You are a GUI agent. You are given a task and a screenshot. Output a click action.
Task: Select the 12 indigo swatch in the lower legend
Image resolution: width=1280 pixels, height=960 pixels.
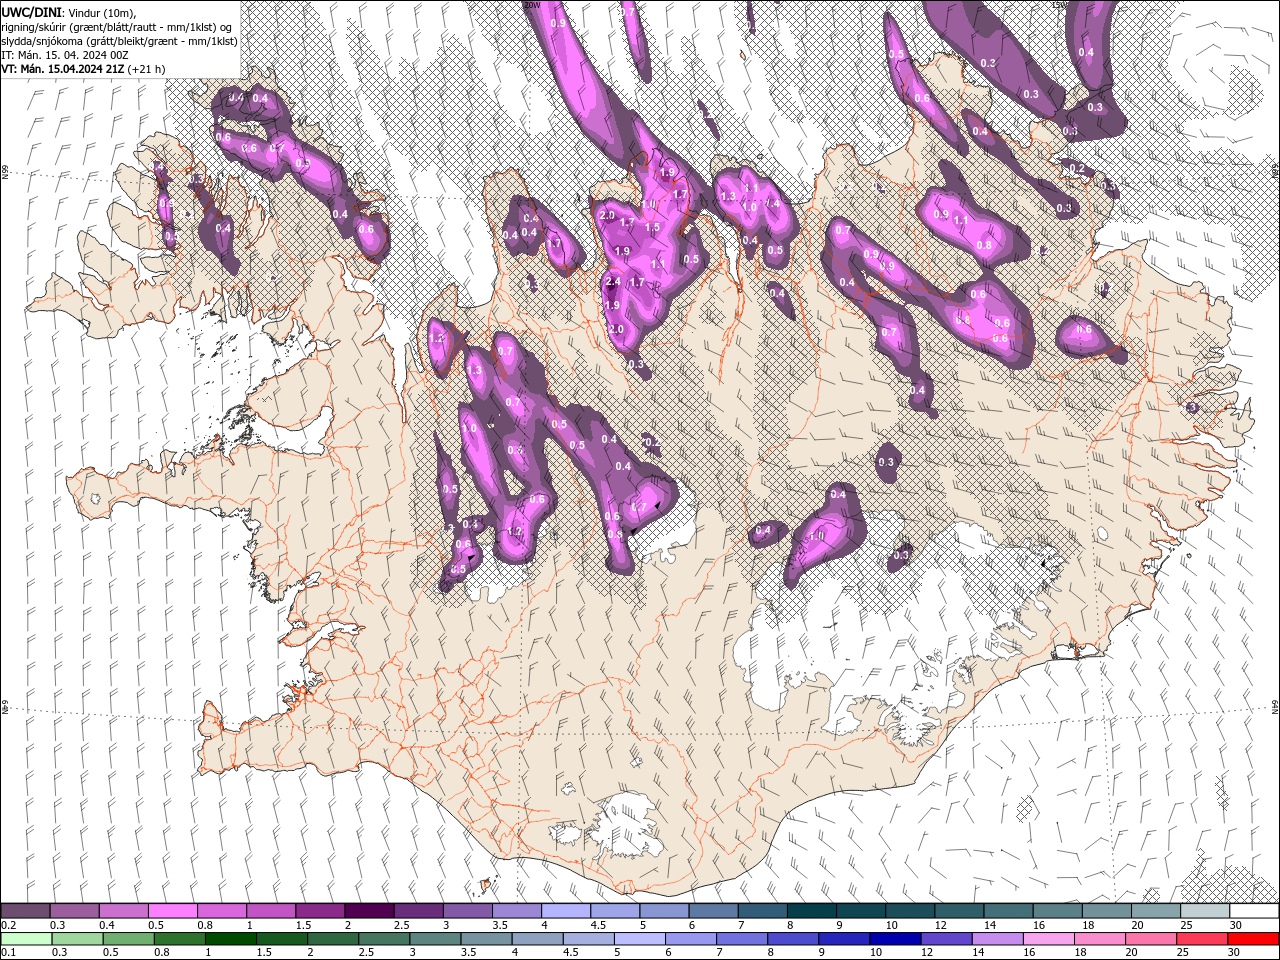[x=946, y=939]
